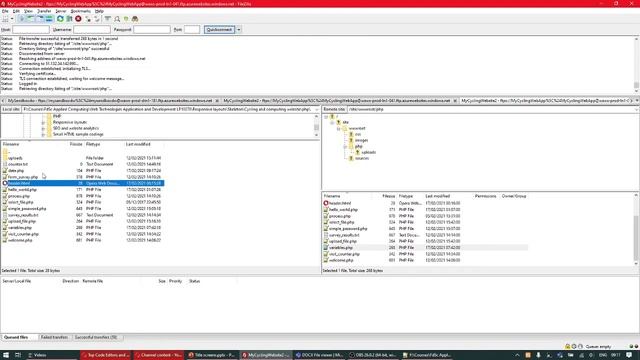
Task: Click the Reconnect to last server icon
Action: [97, 19]
